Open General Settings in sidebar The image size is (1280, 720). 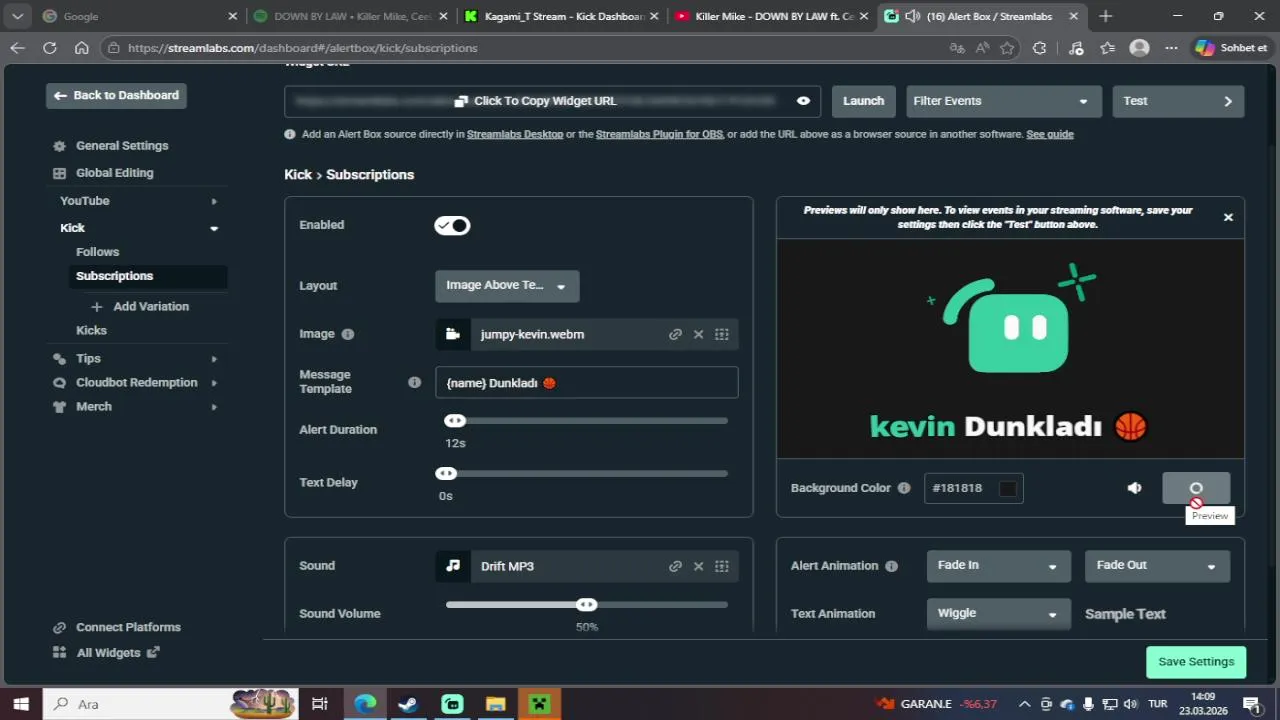pos(122,146)
